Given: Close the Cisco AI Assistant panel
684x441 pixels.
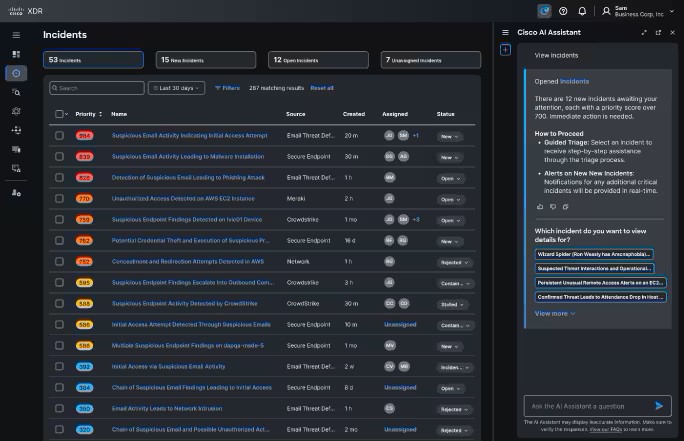Looking at the screenshot, I should coord(672,32).
